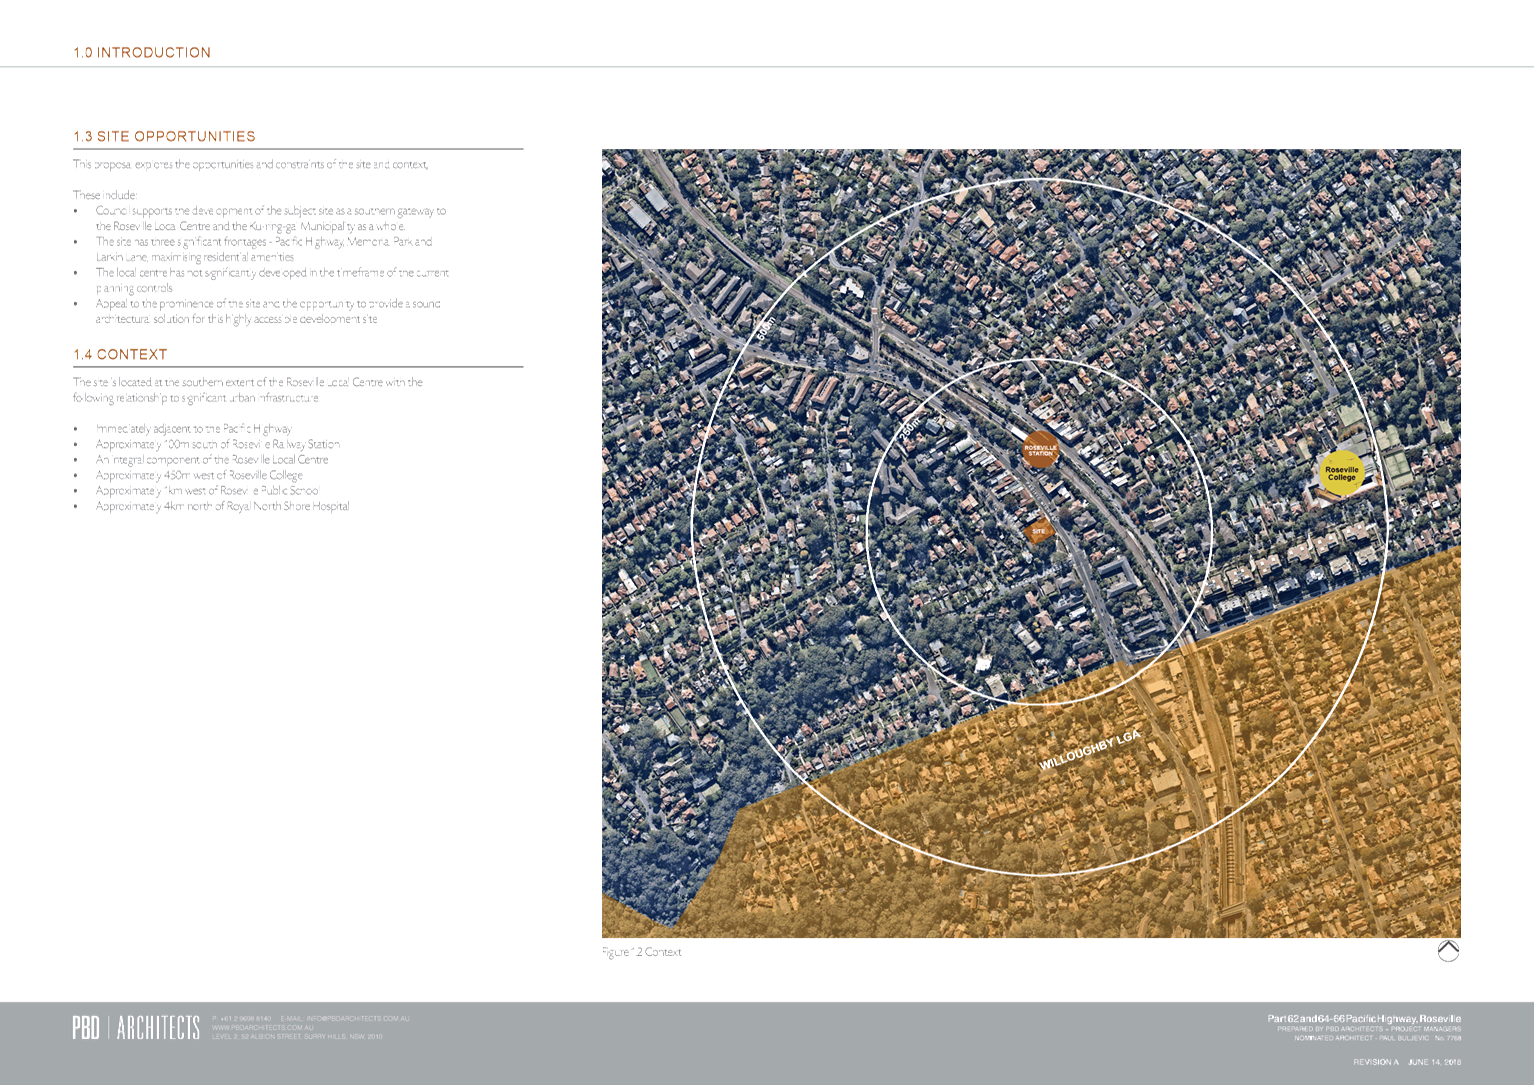
Task: Click 'An integral component of the Roseville Local Centre'
Action: (212, 459)
